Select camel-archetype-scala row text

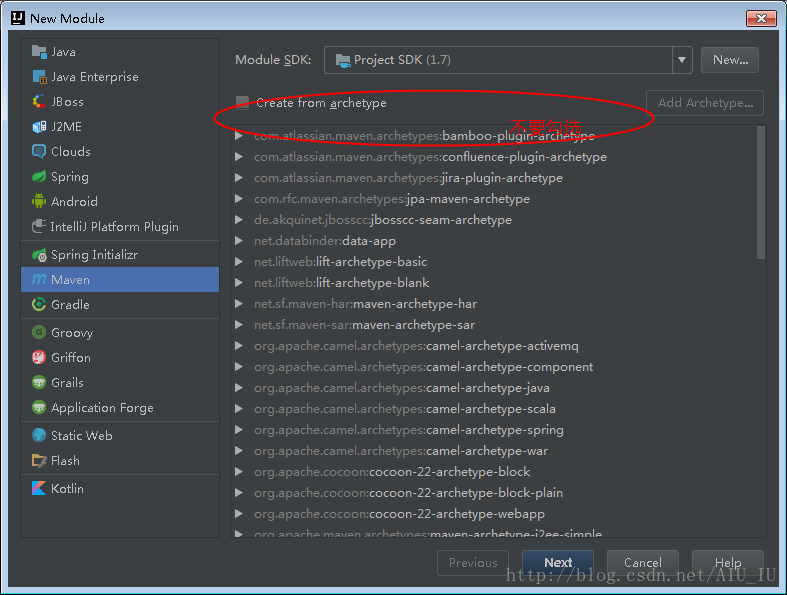click(405, 409)
